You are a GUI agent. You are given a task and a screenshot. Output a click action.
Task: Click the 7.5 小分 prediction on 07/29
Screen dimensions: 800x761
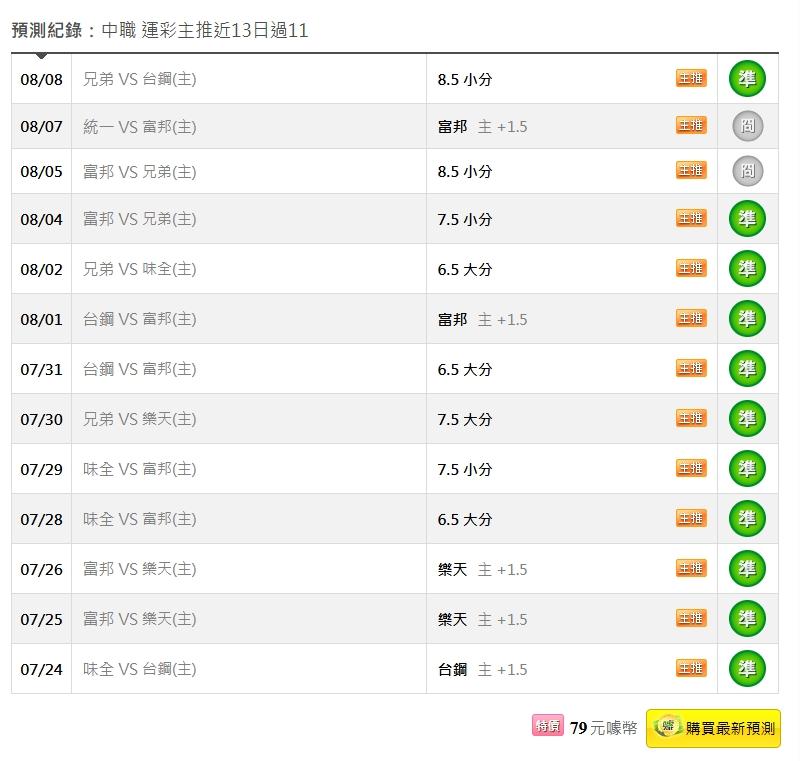point(465,469)
